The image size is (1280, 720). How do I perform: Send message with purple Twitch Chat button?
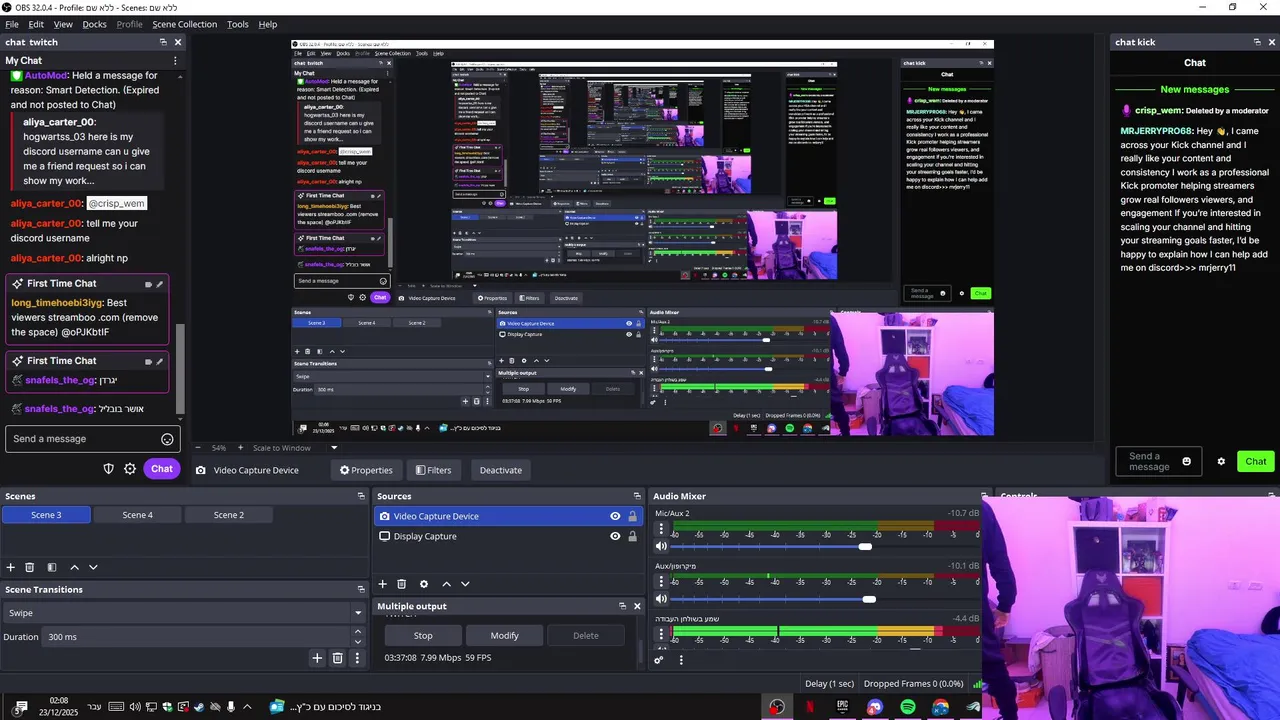coord(162,469)
